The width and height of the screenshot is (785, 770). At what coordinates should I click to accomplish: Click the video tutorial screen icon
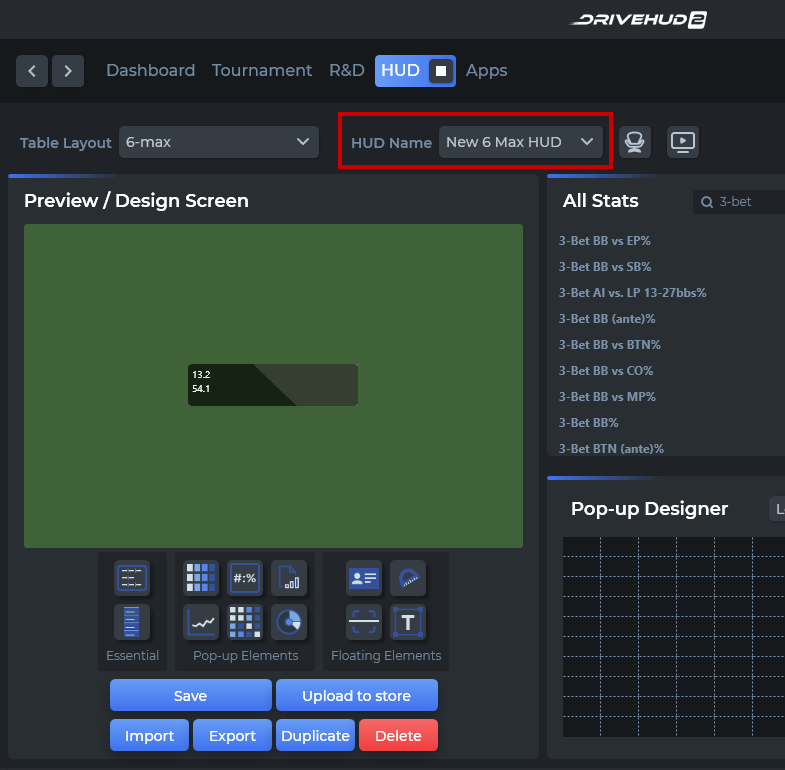click(683, 142)
